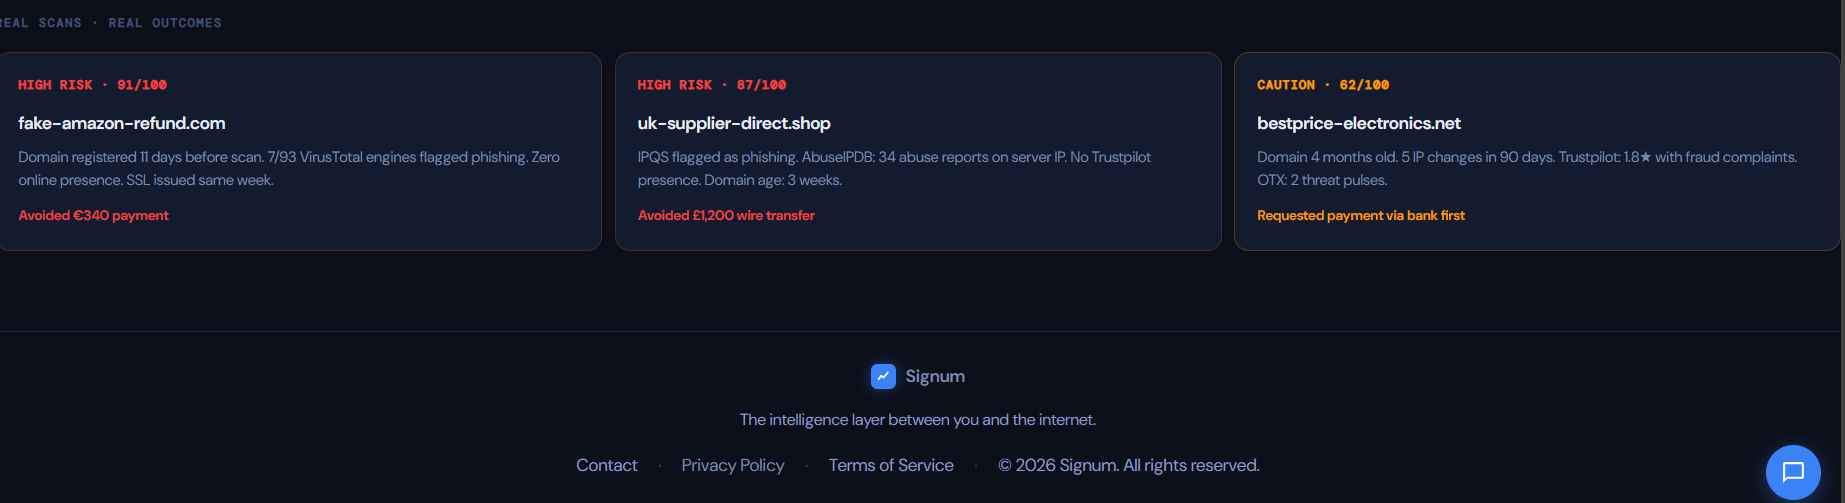Select the fake-amazon-refund.com scan card title
This screenshot has width=1845, height=503.
tap(121, 123)
